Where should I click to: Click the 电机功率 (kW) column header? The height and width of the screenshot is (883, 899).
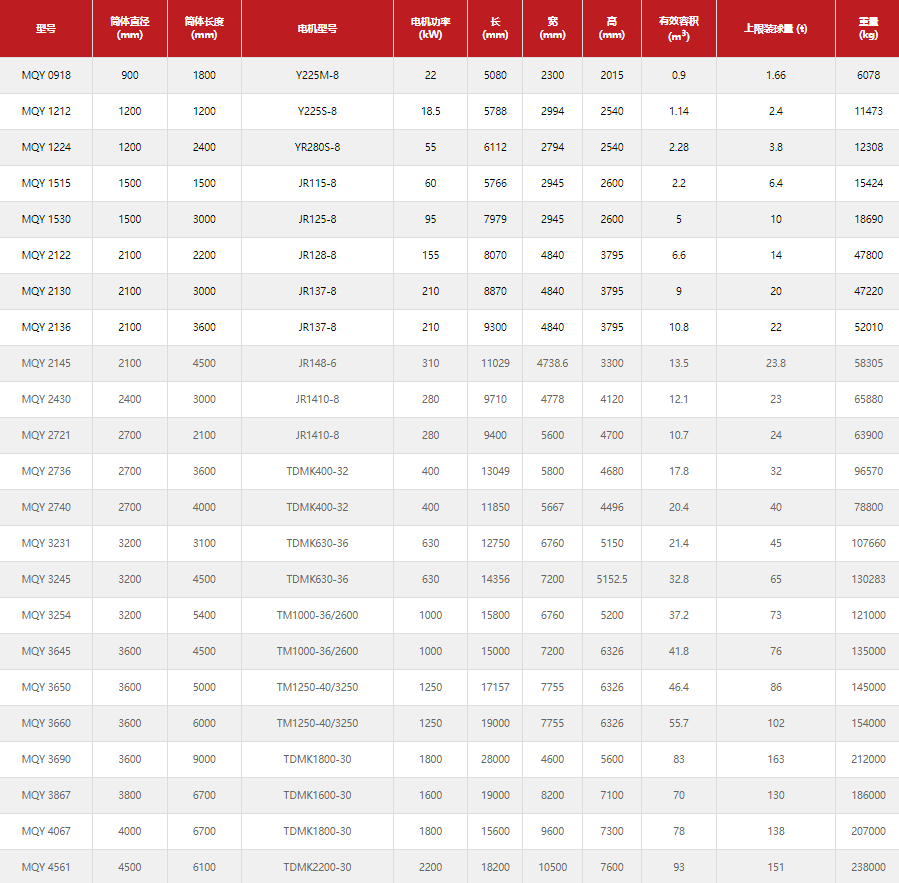coord(430,29)
